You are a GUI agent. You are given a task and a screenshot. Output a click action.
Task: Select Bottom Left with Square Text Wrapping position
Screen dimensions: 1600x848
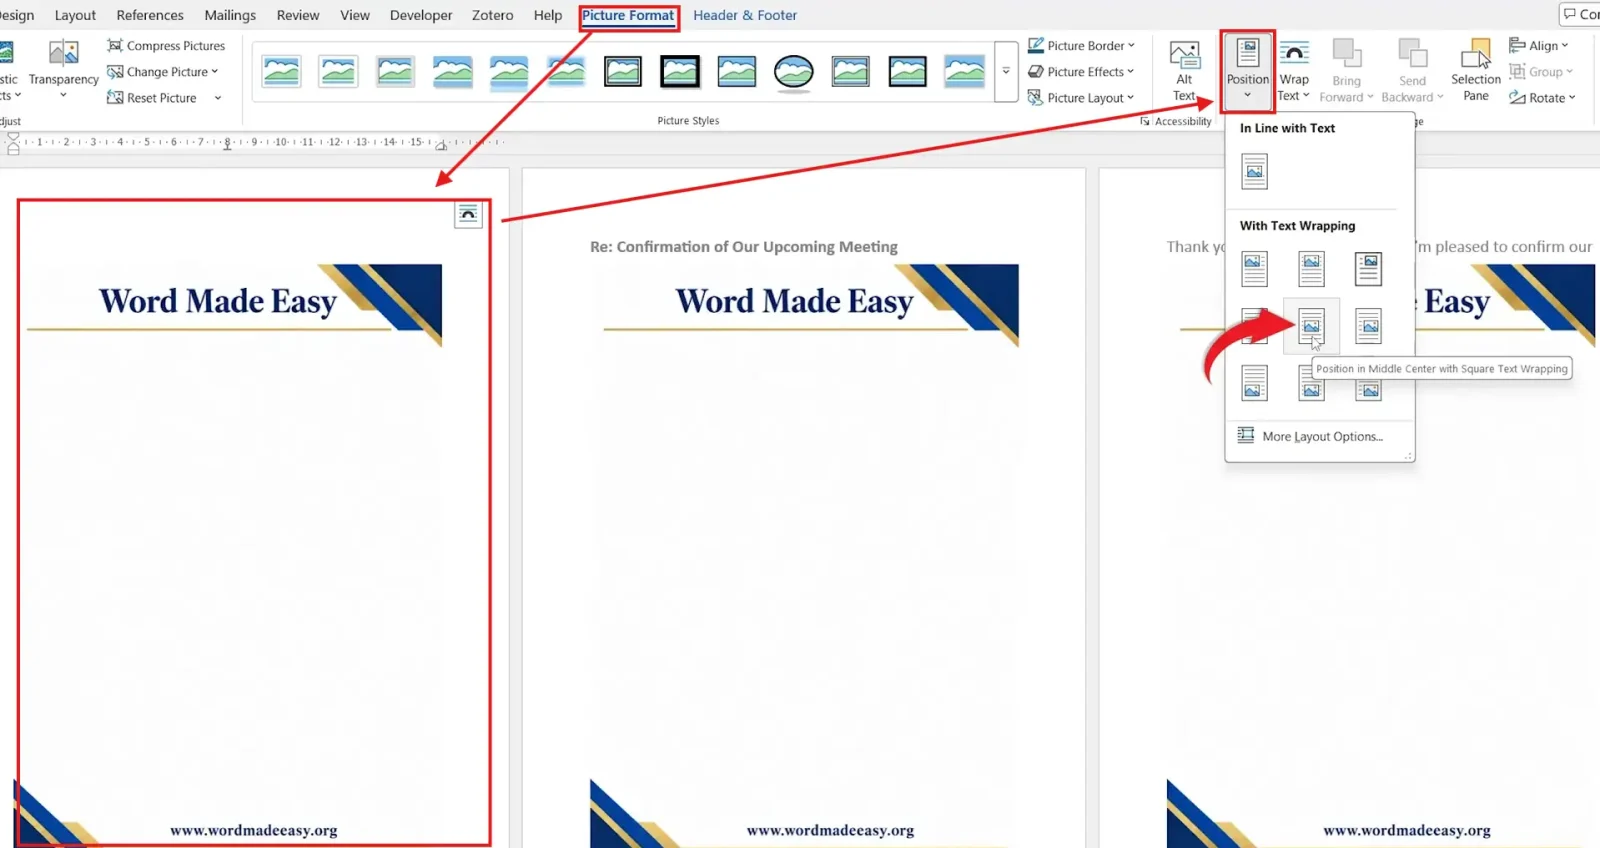pos(1254,383)
